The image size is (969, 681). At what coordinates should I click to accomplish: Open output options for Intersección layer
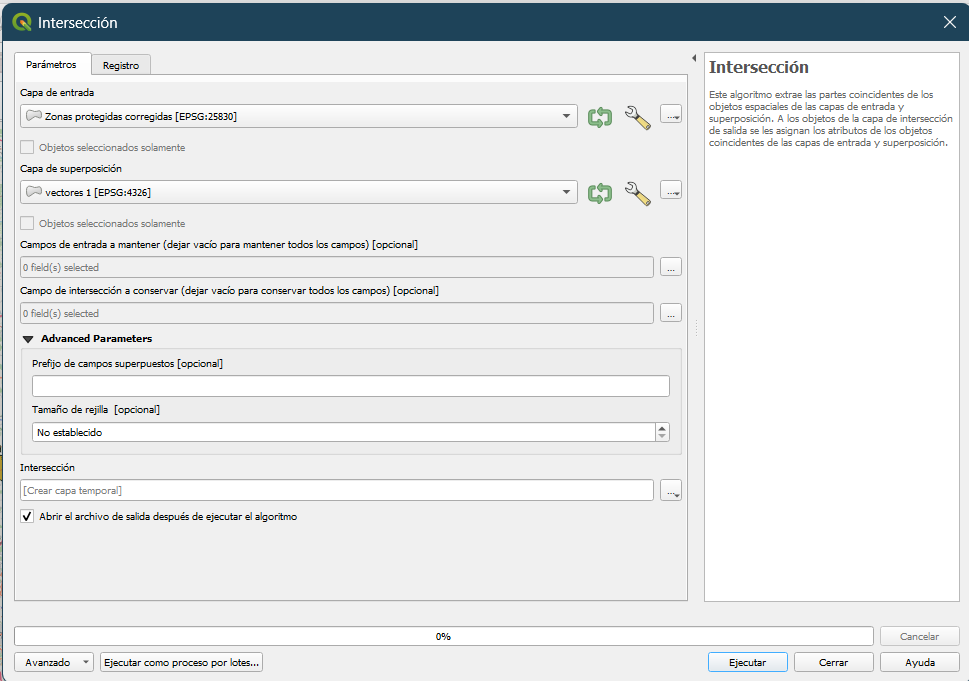click(x=671, y=490)
